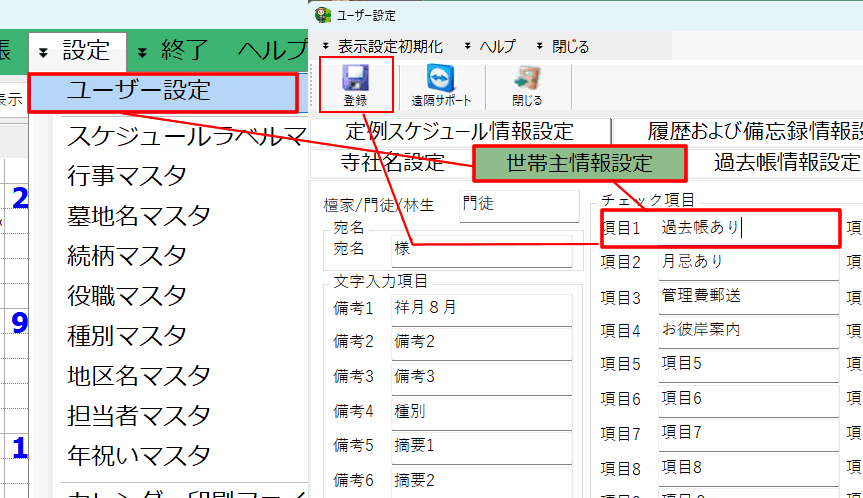Viewport: 863px width, 498px height.
Task: Open the 遠隔サポート TeamViewer icon
Action: 440,80
